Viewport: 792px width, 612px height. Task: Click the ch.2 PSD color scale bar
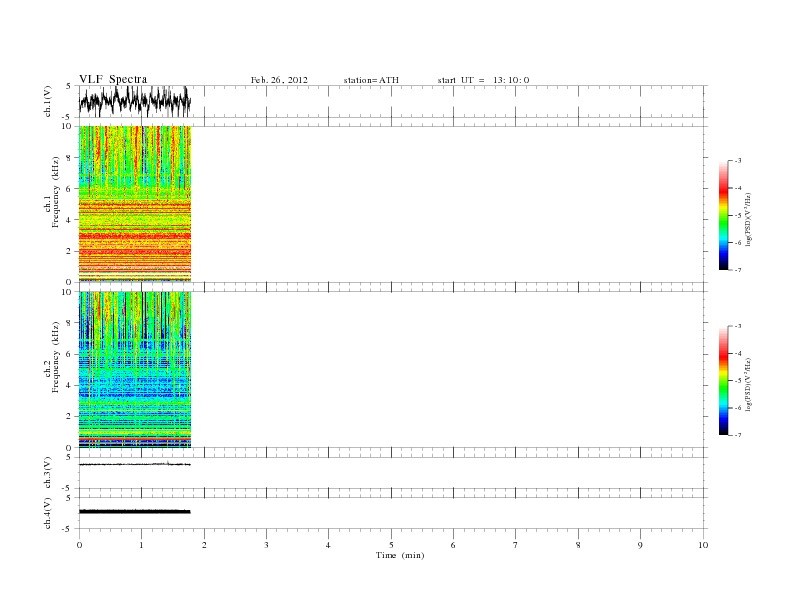tap(723, 380)
